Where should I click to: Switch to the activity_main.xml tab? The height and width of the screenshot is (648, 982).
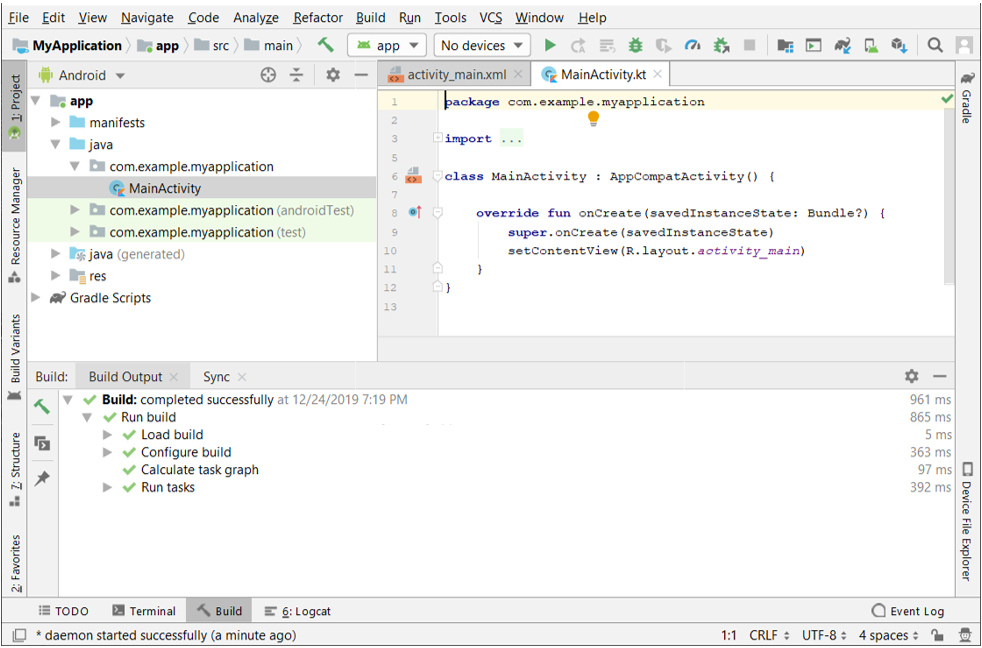click(x=456, y=75)
